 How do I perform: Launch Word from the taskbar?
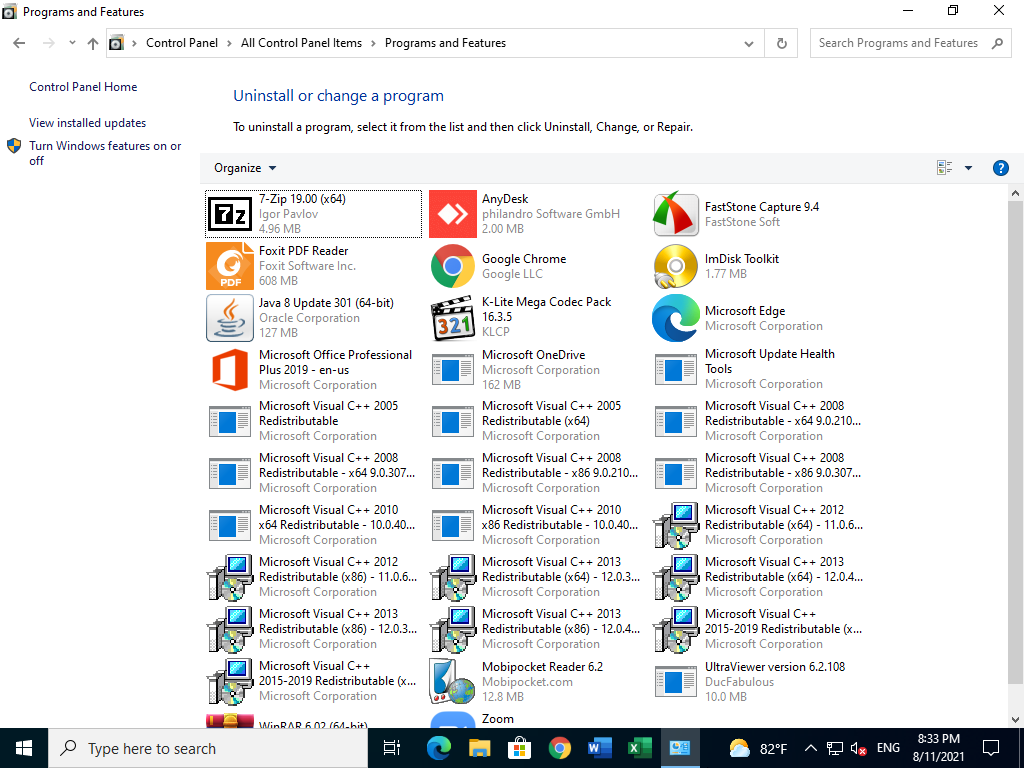click(600, 748)
